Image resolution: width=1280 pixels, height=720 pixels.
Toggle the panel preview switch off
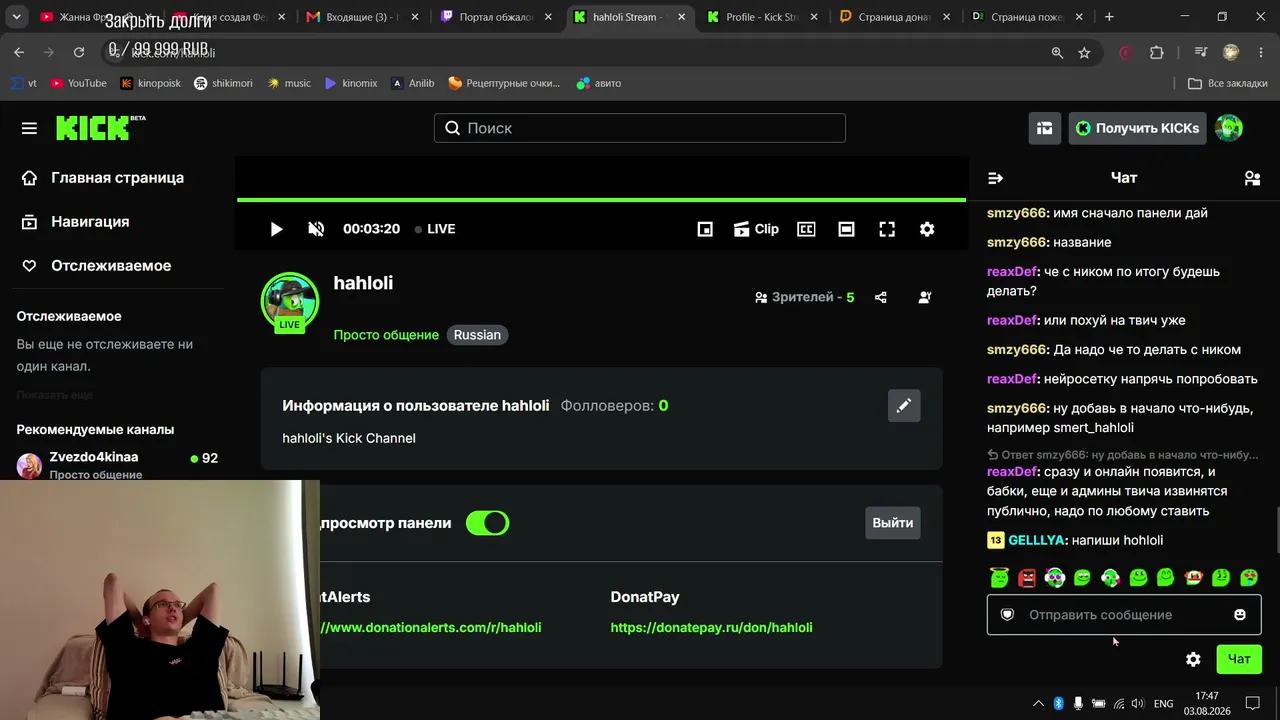[488, 523]
